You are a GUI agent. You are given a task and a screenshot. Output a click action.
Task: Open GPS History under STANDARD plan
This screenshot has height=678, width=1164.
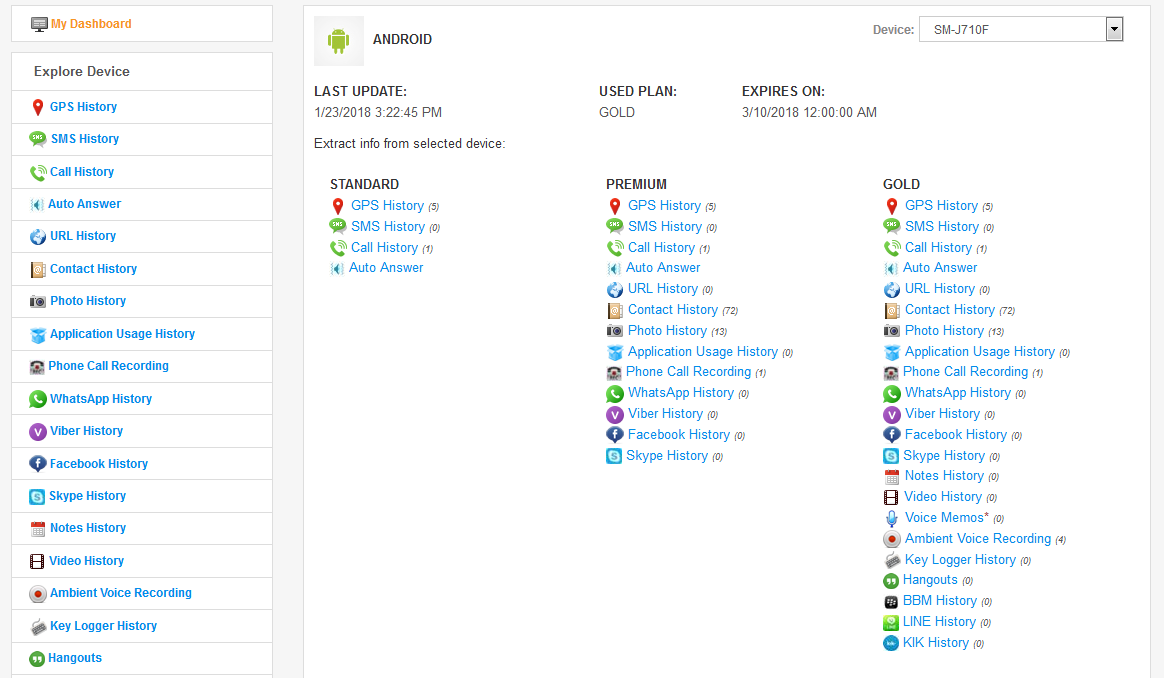(388, 206)
